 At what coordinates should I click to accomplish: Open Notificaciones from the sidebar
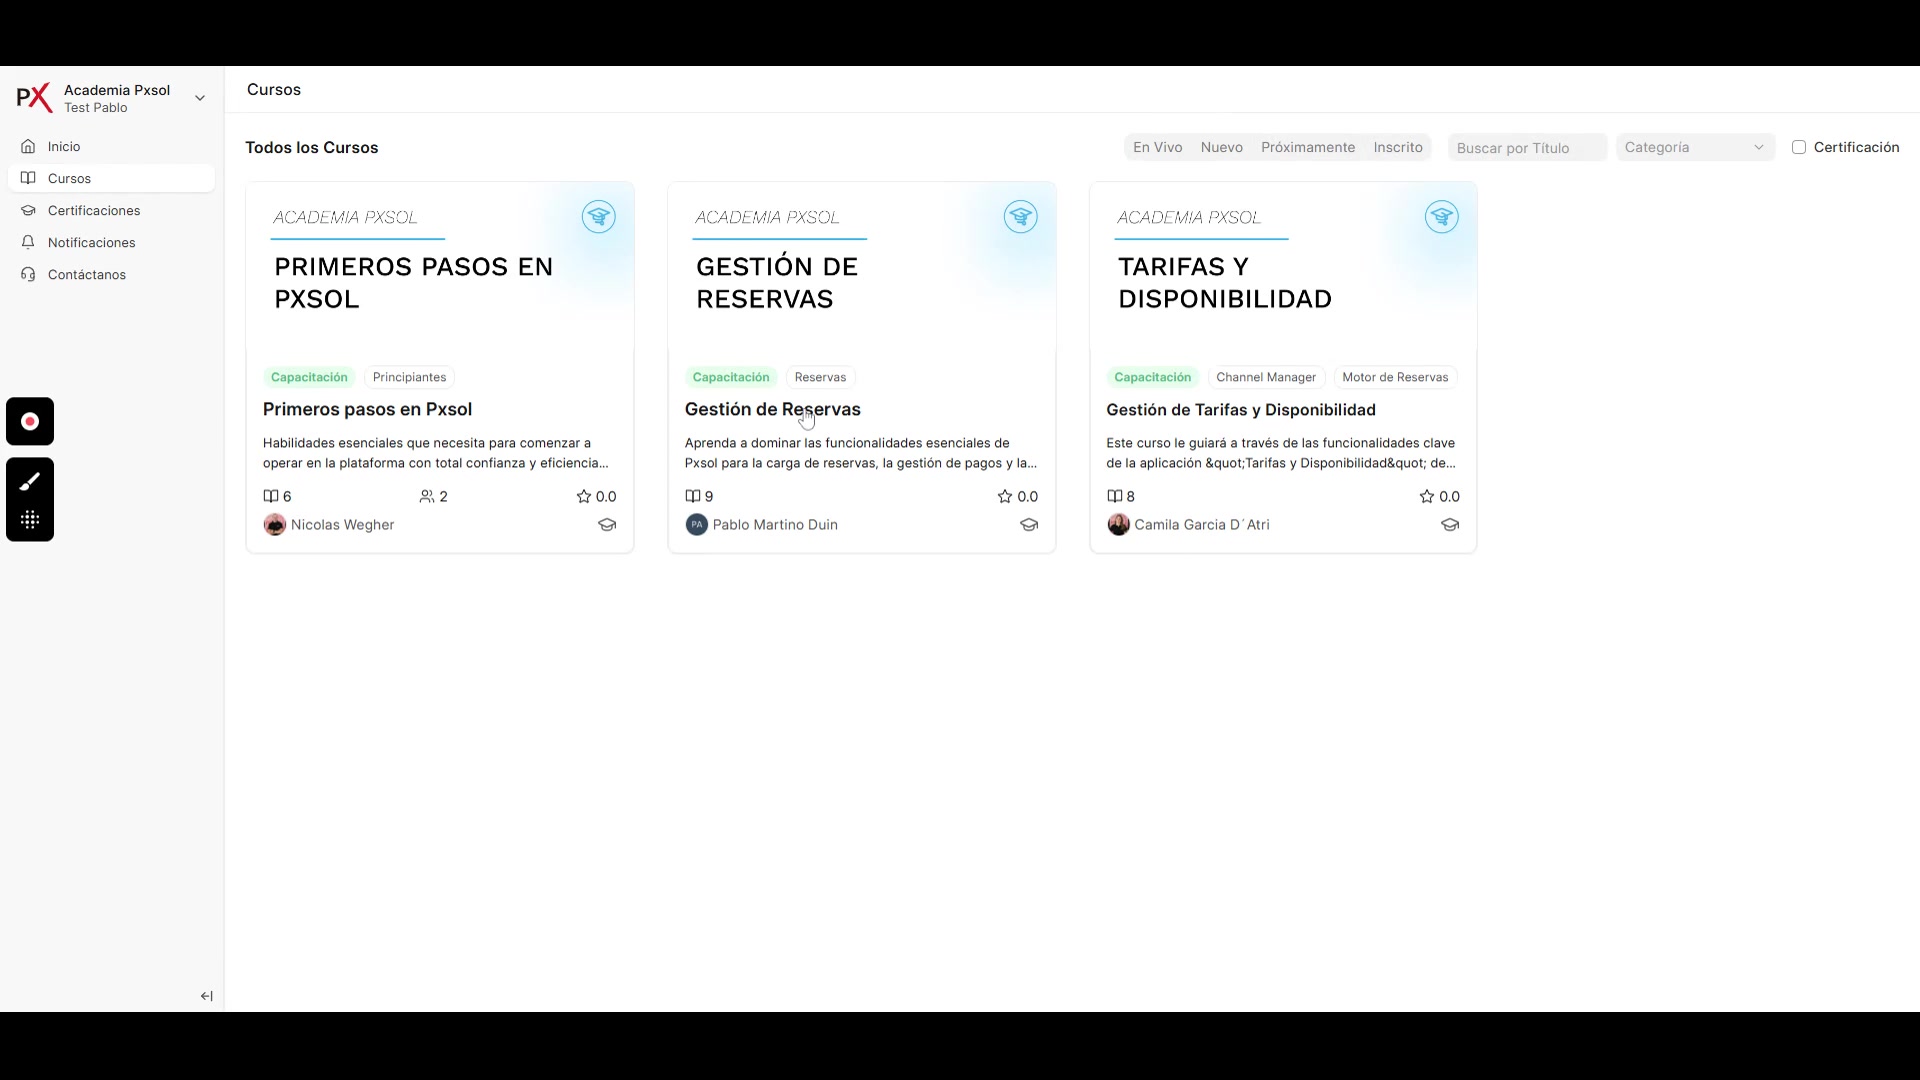click(x=91, y=243)
